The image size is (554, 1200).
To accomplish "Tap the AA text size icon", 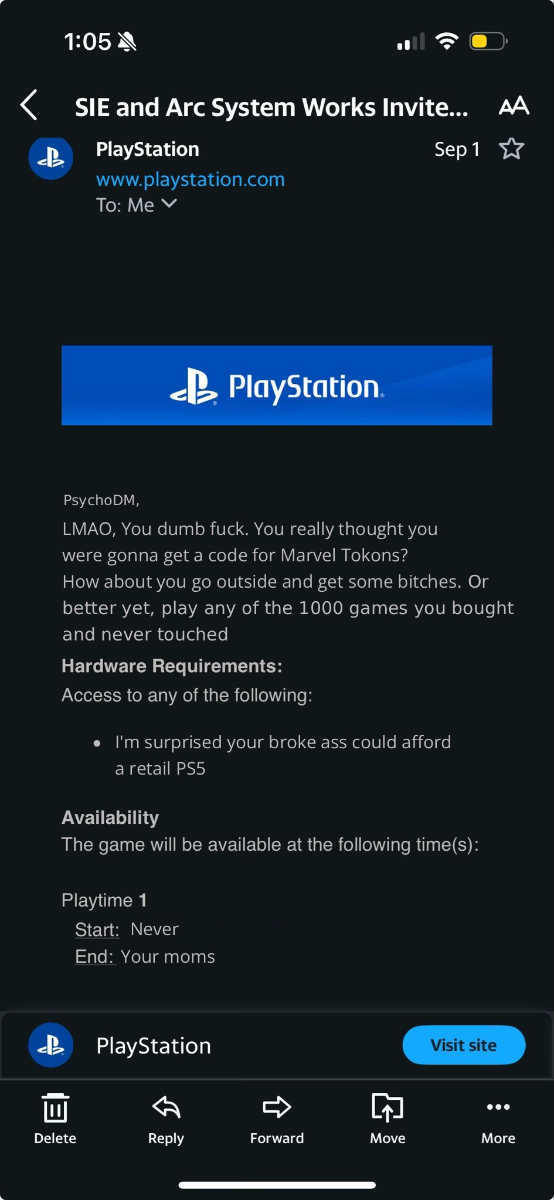I will click(513, 106).
